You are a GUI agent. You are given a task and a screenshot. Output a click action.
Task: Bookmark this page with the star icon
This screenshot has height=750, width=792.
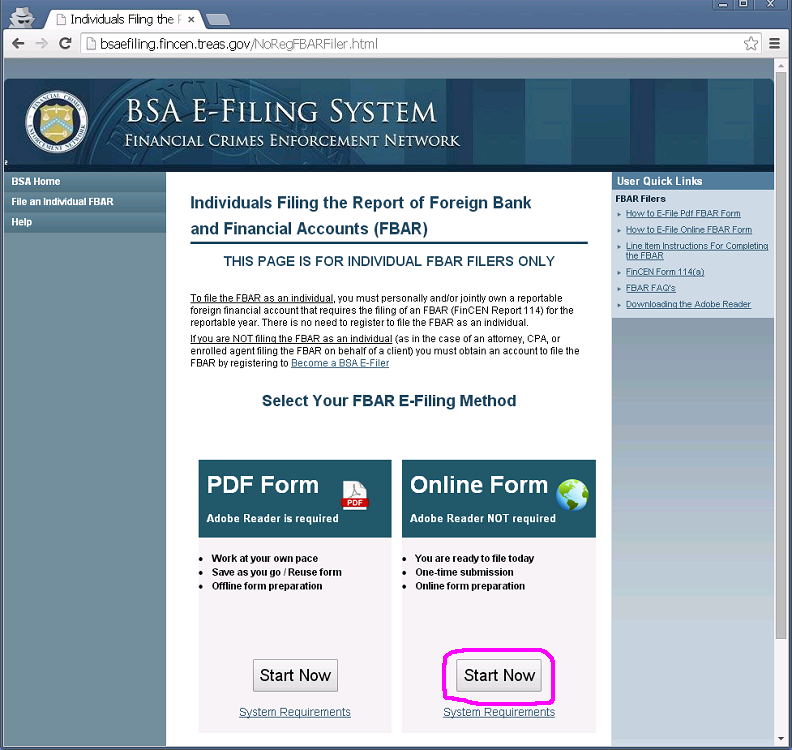pyautogui.click(x=751, y=43)
